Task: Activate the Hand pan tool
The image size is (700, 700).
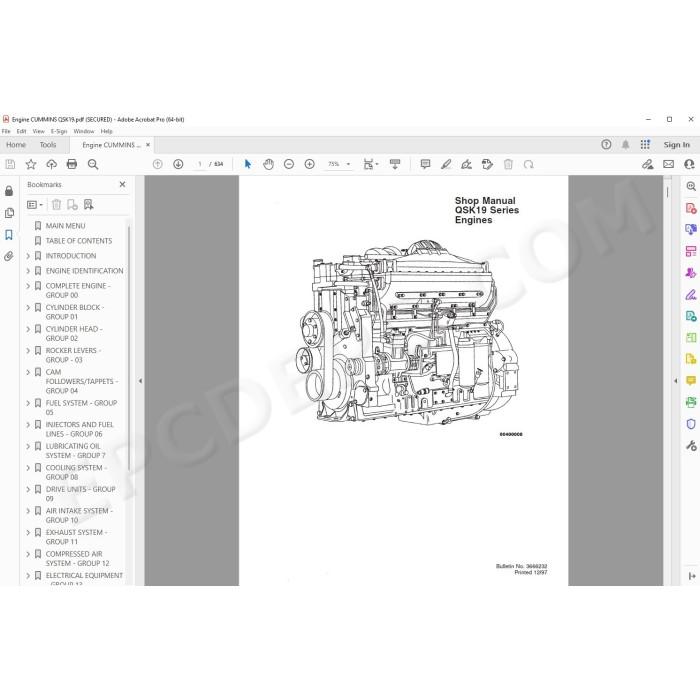Action: (x=268, y=164)
